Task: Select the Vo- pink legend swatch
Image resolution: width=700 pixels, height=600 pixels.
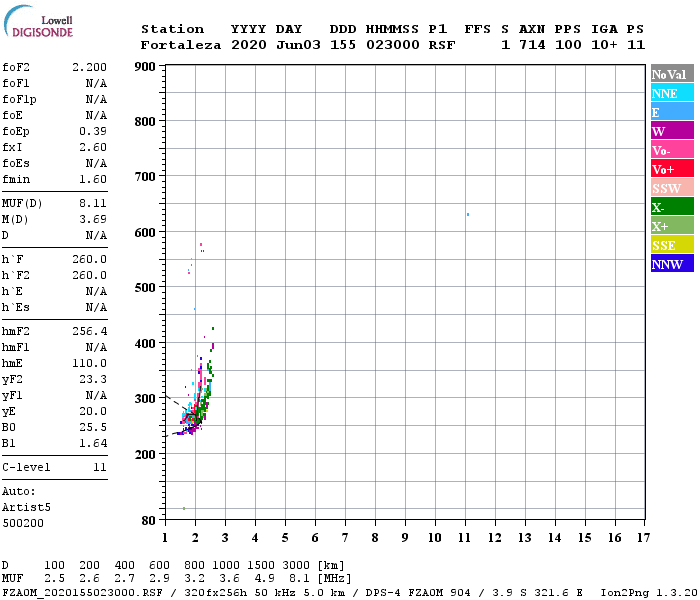Action: coord(672,150)
